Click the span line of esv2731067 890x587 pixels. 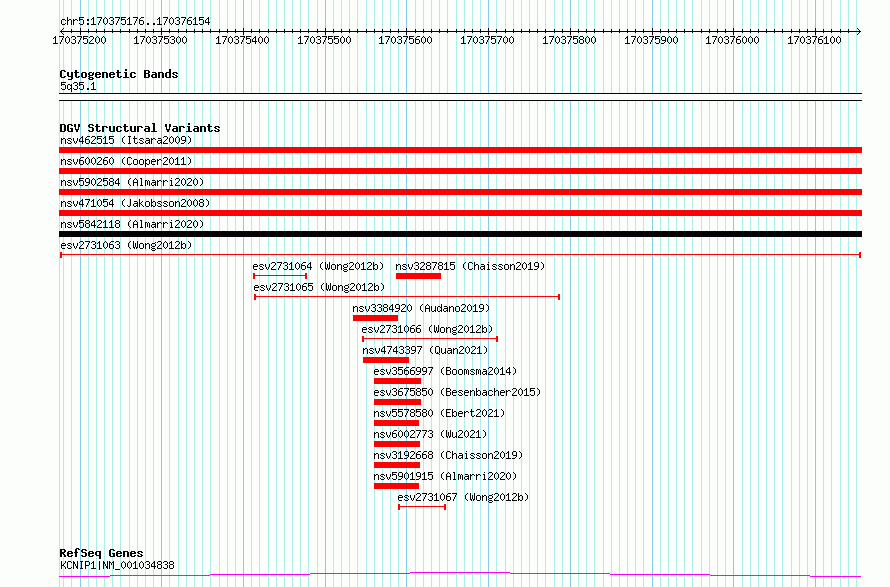[x=422, y=507]
